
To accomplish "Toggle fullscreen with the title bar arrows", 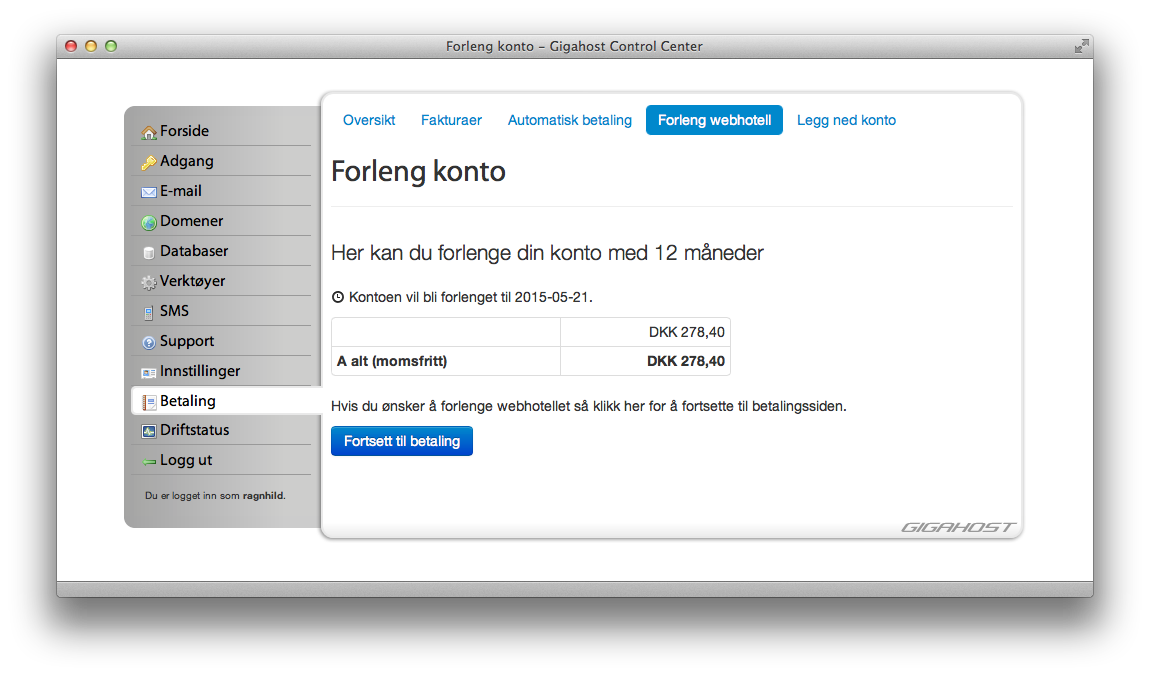I will tap(1082, 46).
